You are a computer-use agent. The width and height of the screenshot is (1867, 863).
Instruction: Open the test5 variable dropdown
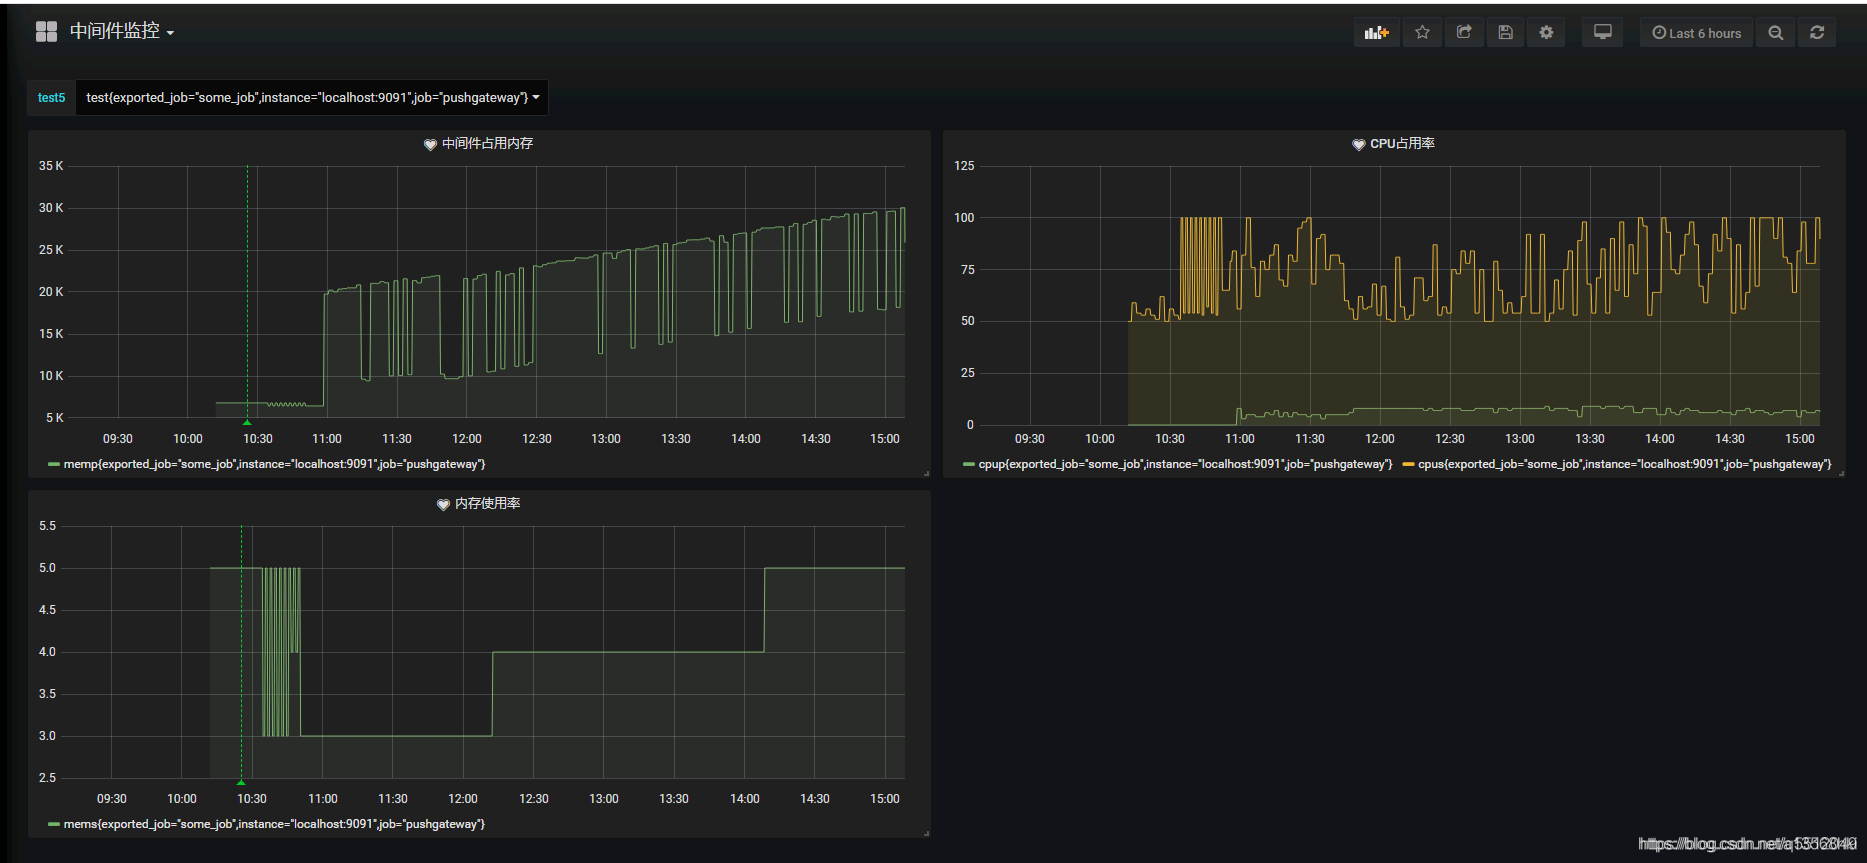312,98
